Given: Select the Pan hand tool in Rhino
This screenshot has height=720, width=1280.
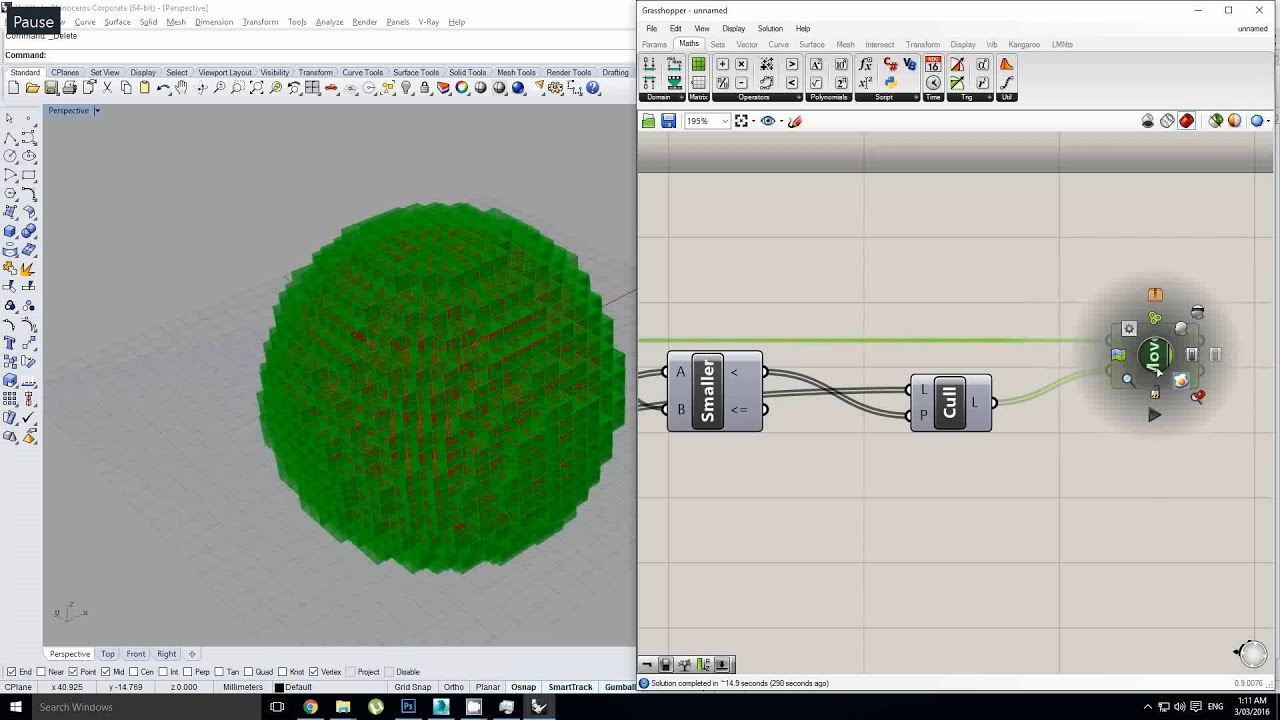Looking at the screenshot, I should (181, 88).
